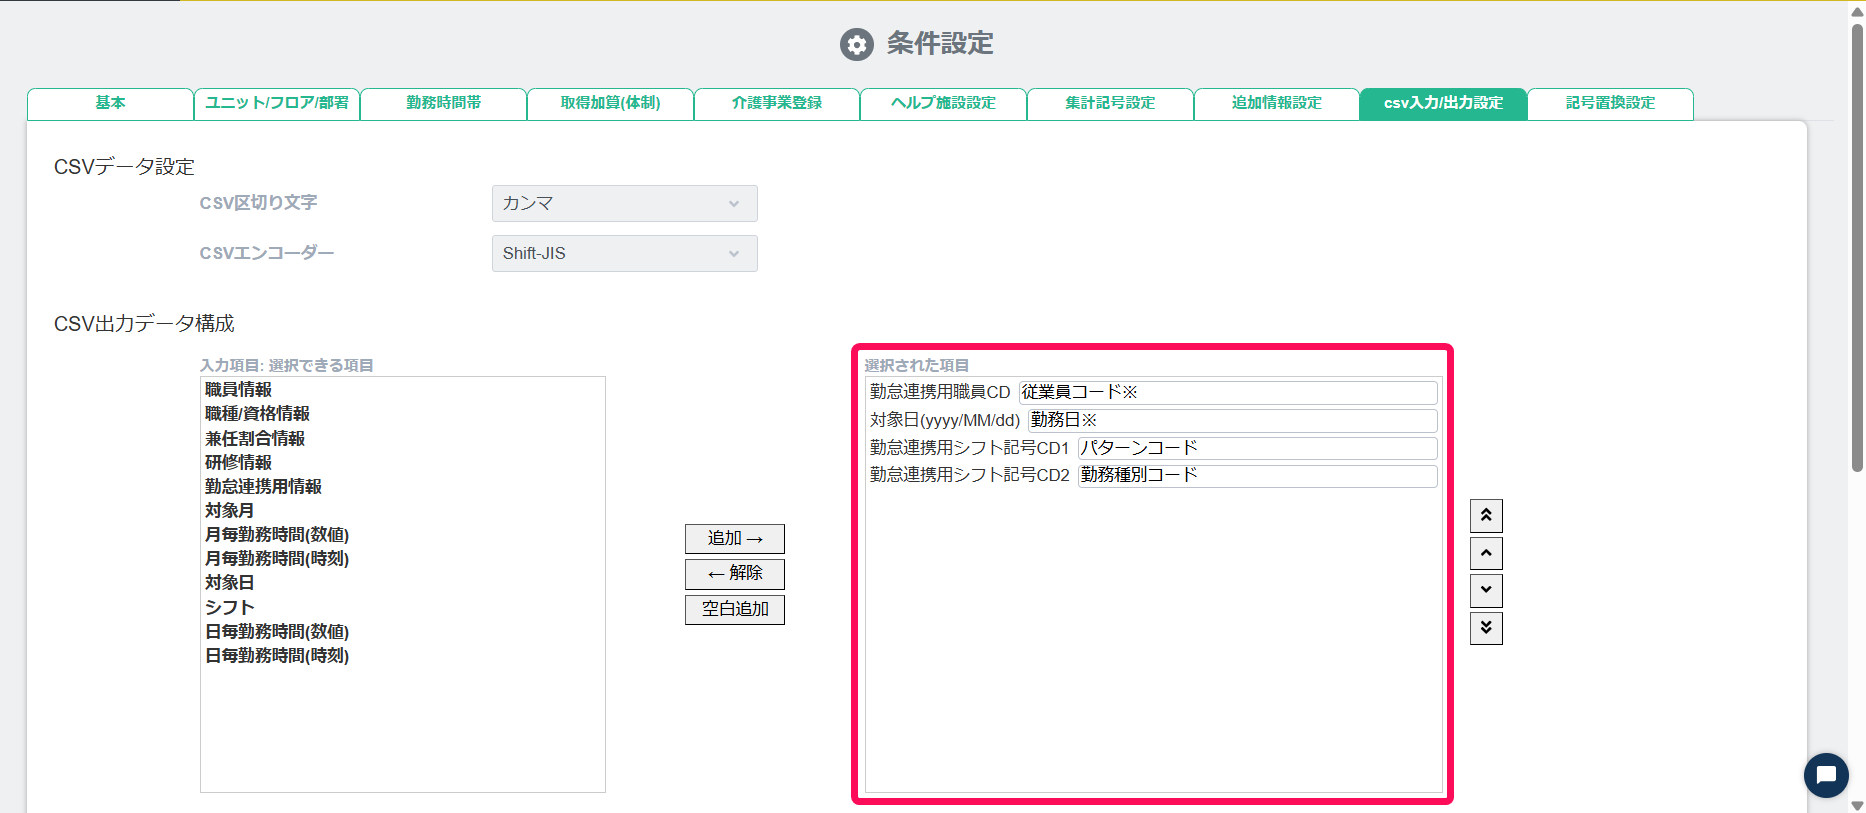Click the page vertical scrollbar thumb

click(x=1857, y=246)
